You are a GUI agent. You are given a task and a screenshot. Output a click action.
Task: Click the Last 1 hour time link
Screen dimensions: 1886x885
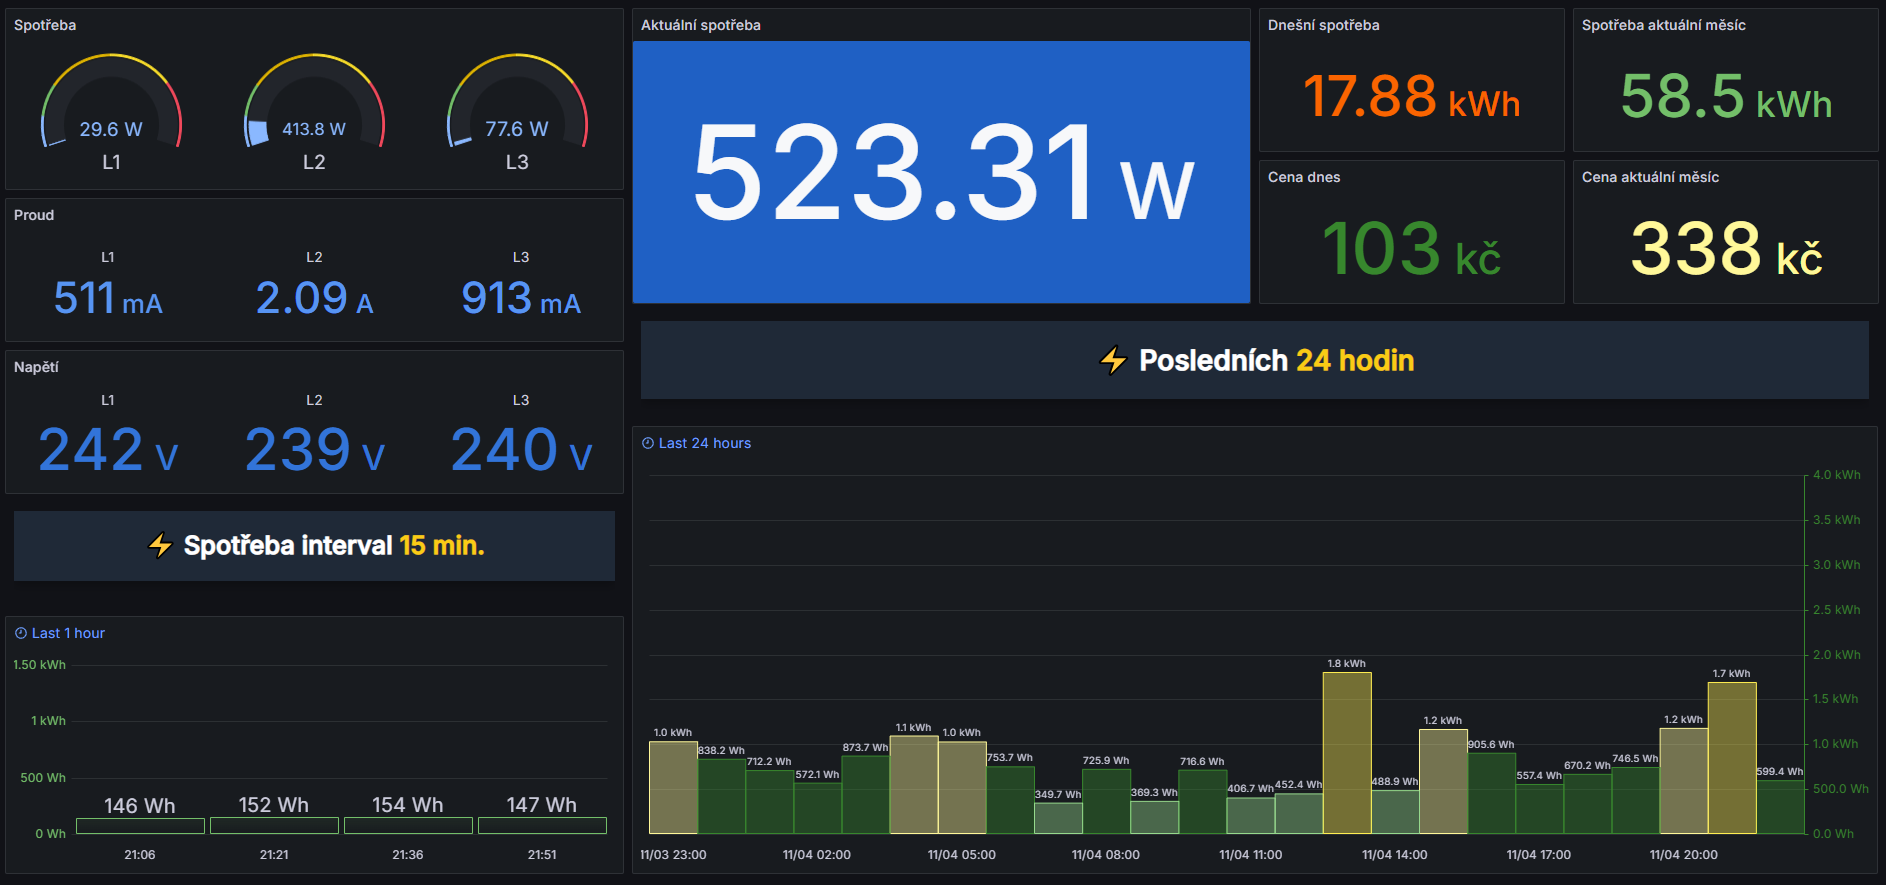pos(68,633)
